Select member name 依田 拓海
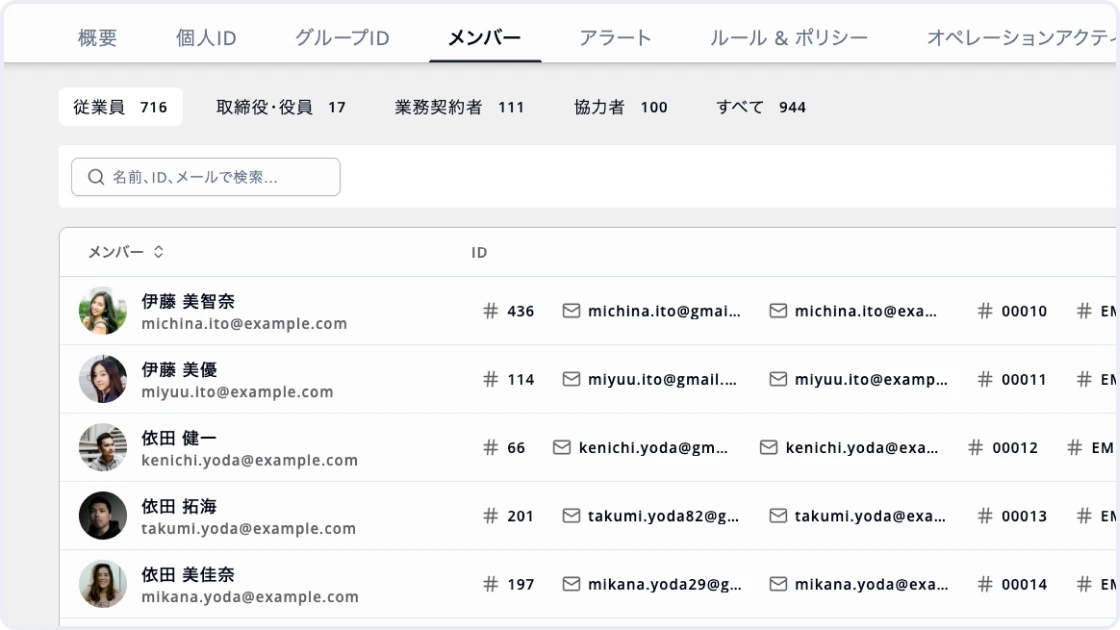 click(179, 506)
